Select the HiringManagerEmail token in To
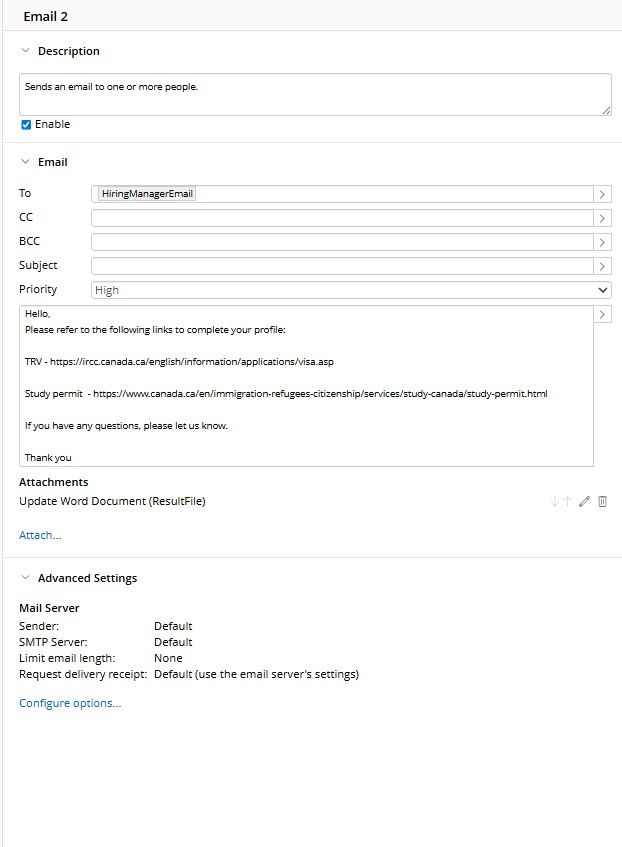 147,194
